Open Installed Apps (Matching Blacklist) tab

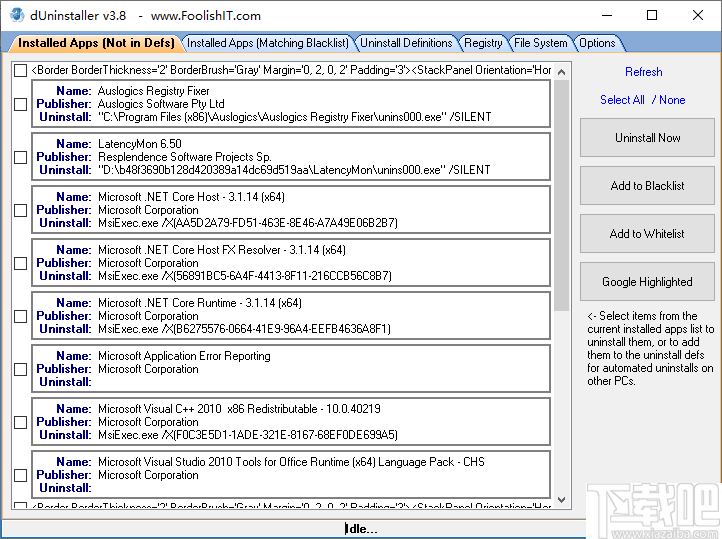[x=268, y=43]
